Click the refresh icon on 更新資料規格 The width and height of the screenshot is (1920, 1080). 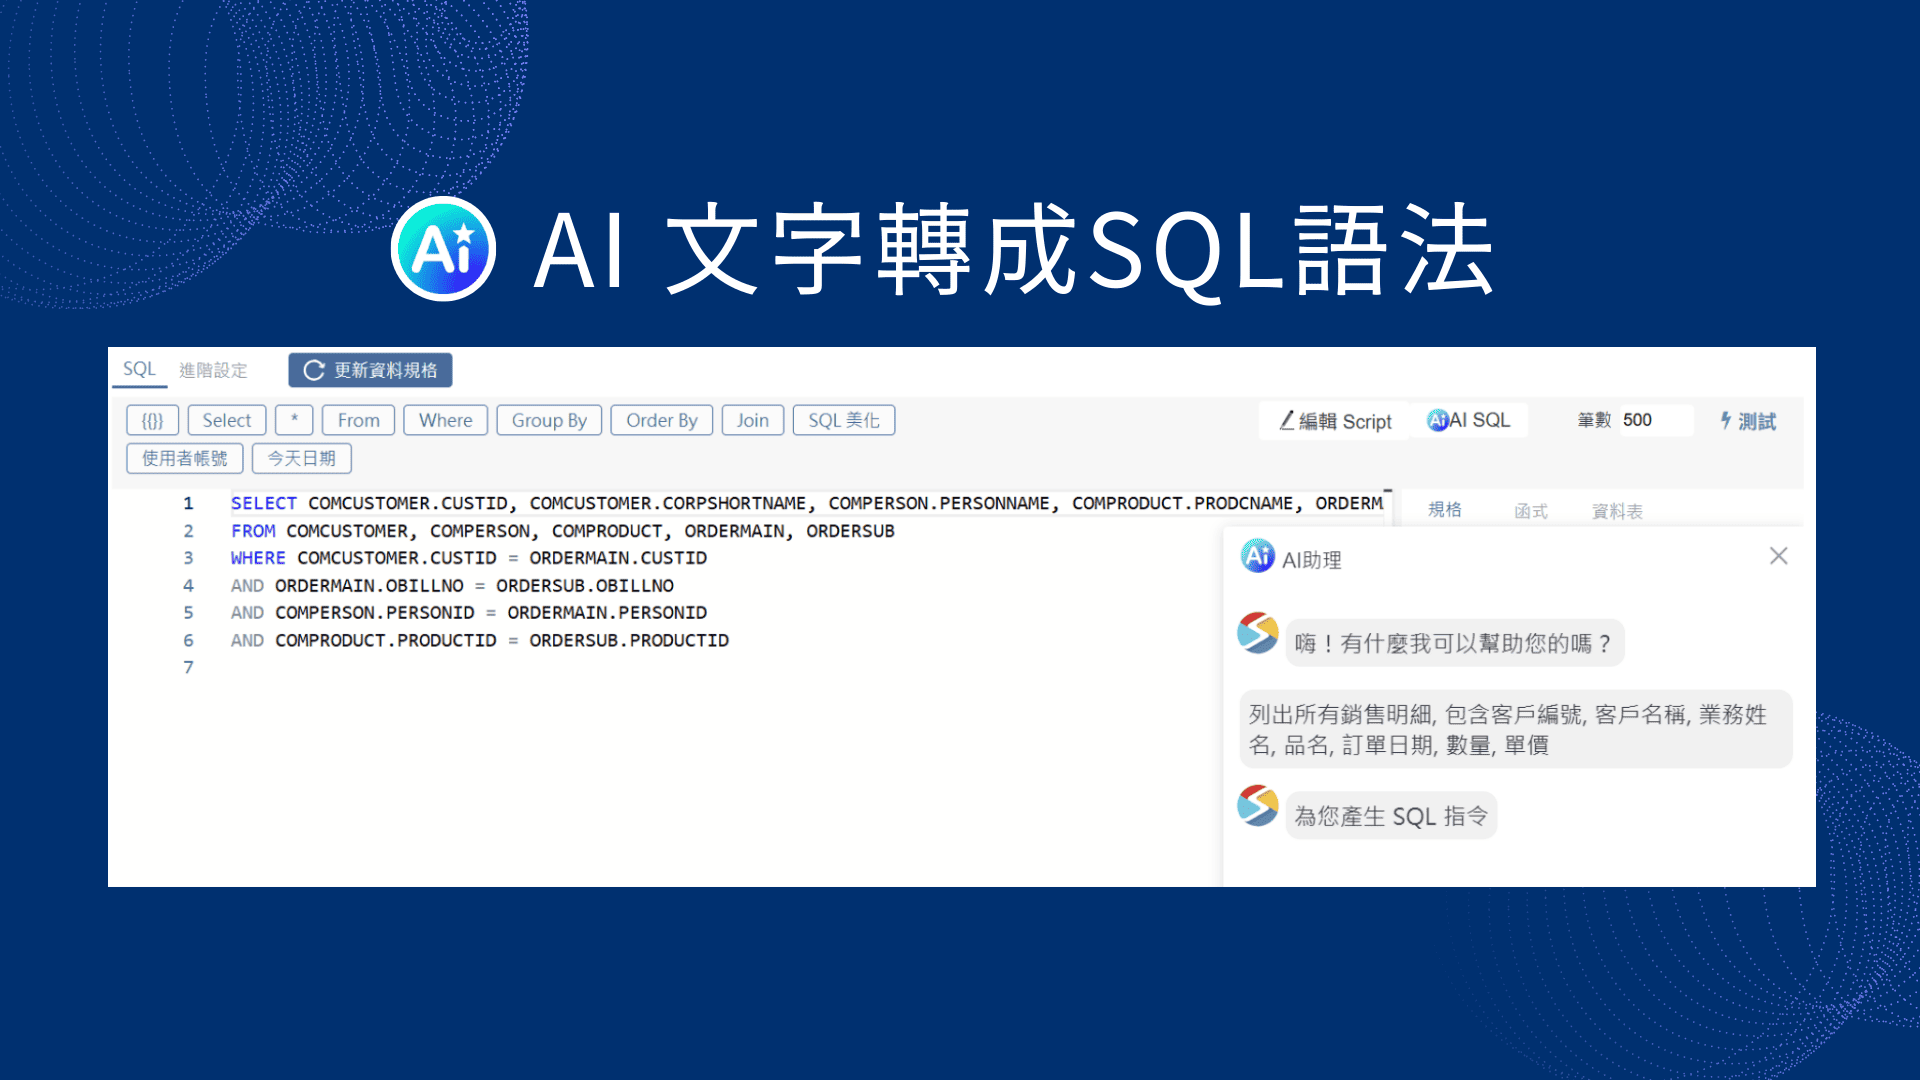coord(314,370)
